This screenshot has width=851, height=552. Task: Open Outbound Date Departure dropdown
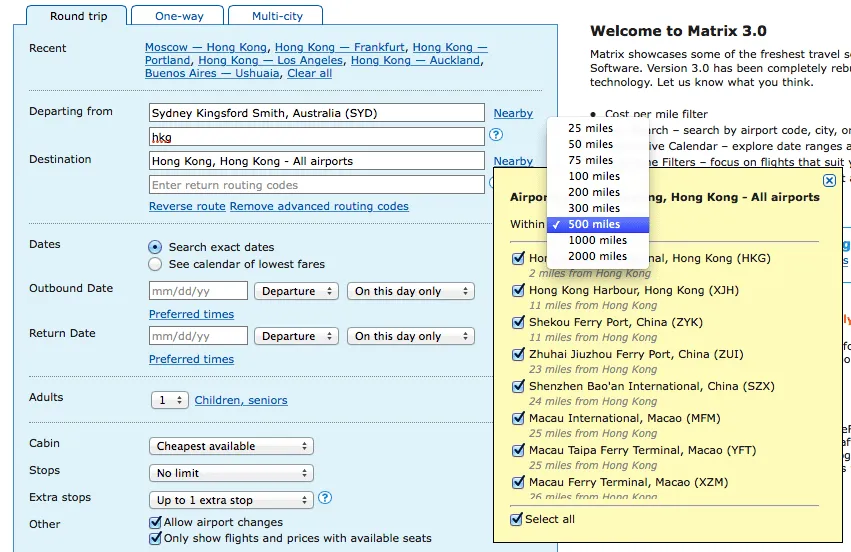[296, 291]
